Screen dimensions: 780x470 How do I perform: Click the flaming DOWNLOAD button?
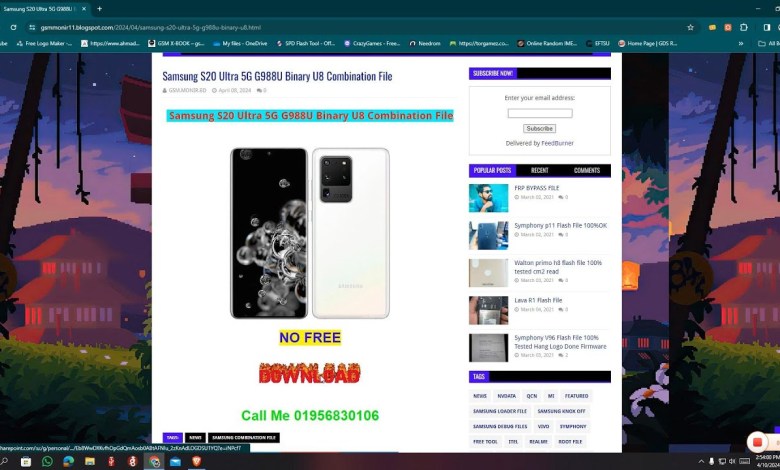point(309,373)
